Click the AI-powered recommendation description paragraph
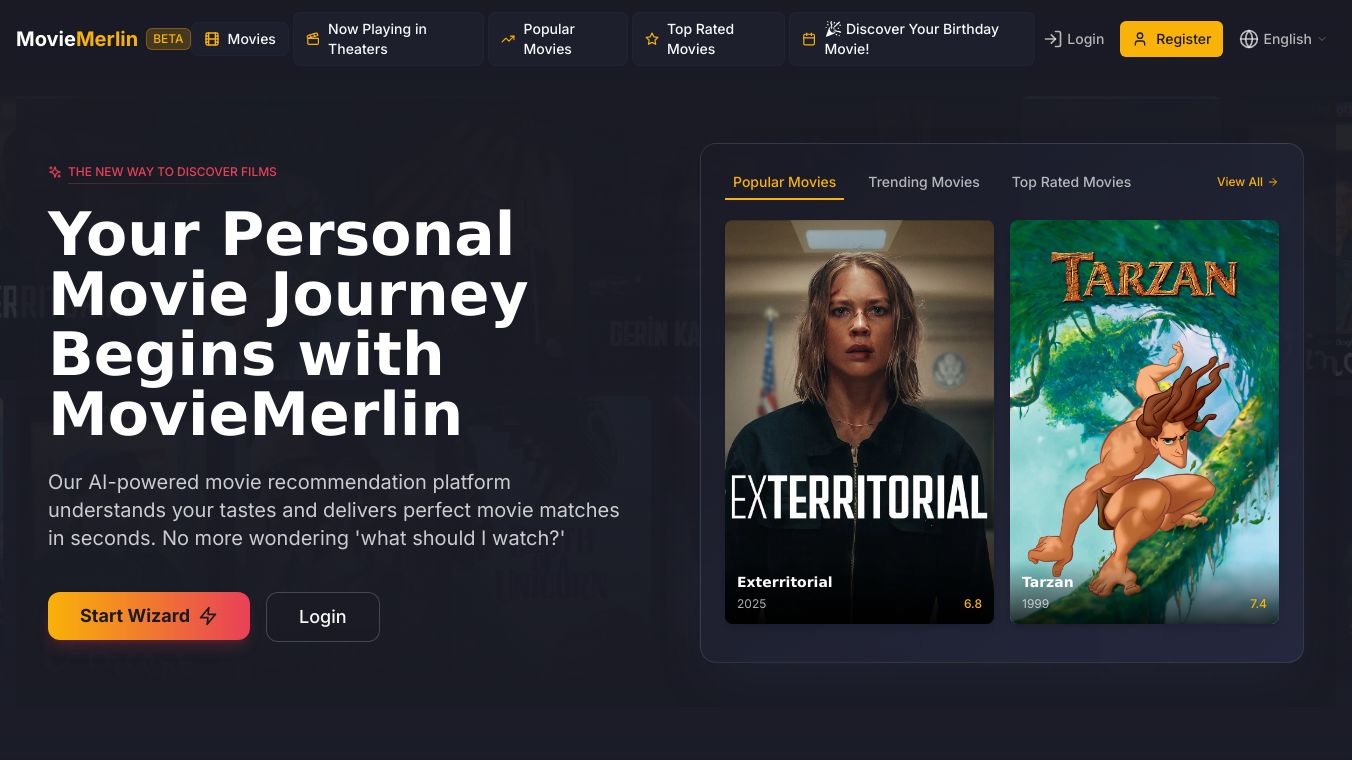The height and width of the screenshot is (760, 1352). (x=334, y=510)
